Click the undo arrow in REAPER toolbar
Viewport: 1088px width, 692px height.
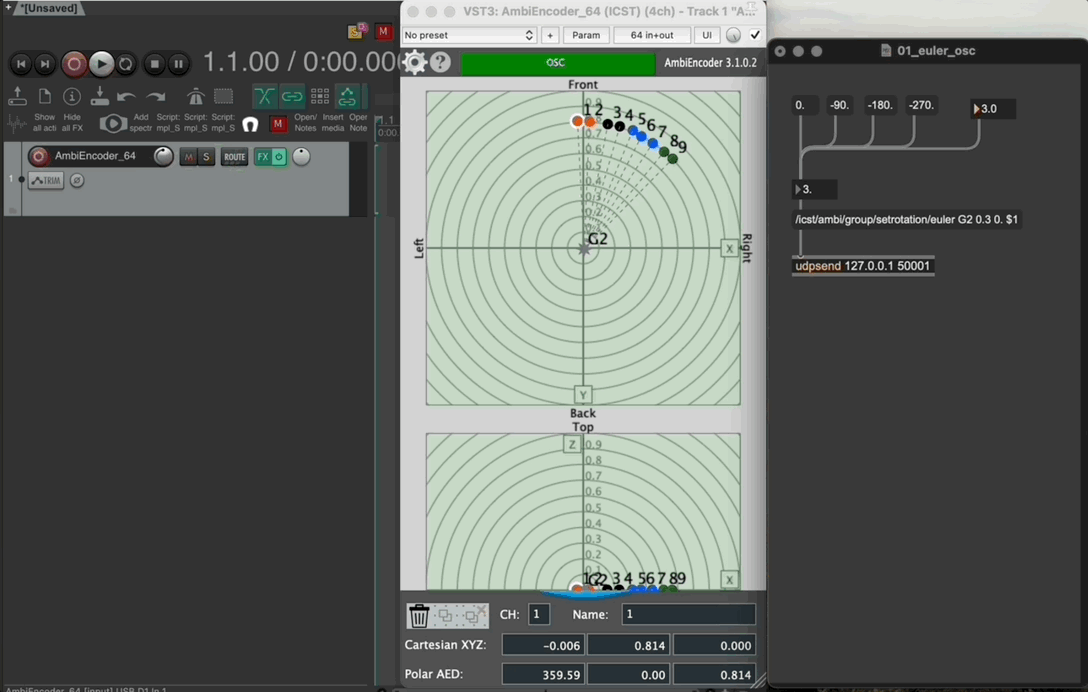[126, 97]
